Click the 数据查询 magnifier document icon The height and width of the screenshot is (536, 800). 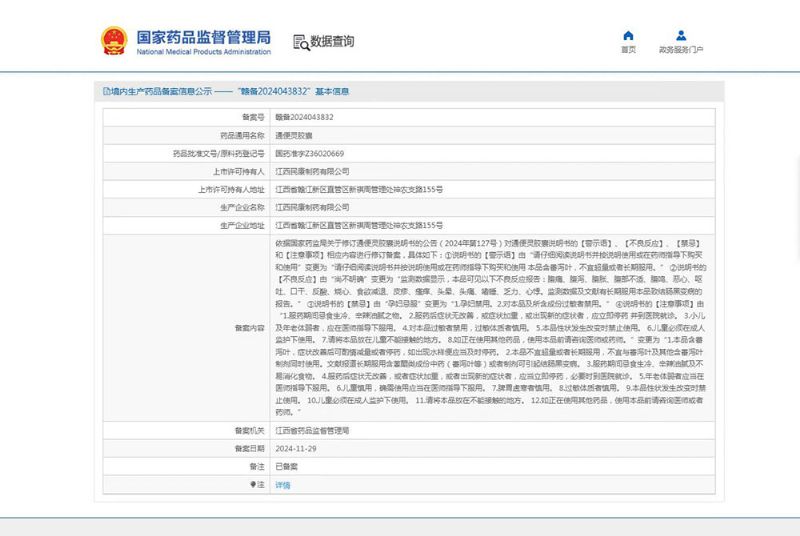[x=300, y=42]
